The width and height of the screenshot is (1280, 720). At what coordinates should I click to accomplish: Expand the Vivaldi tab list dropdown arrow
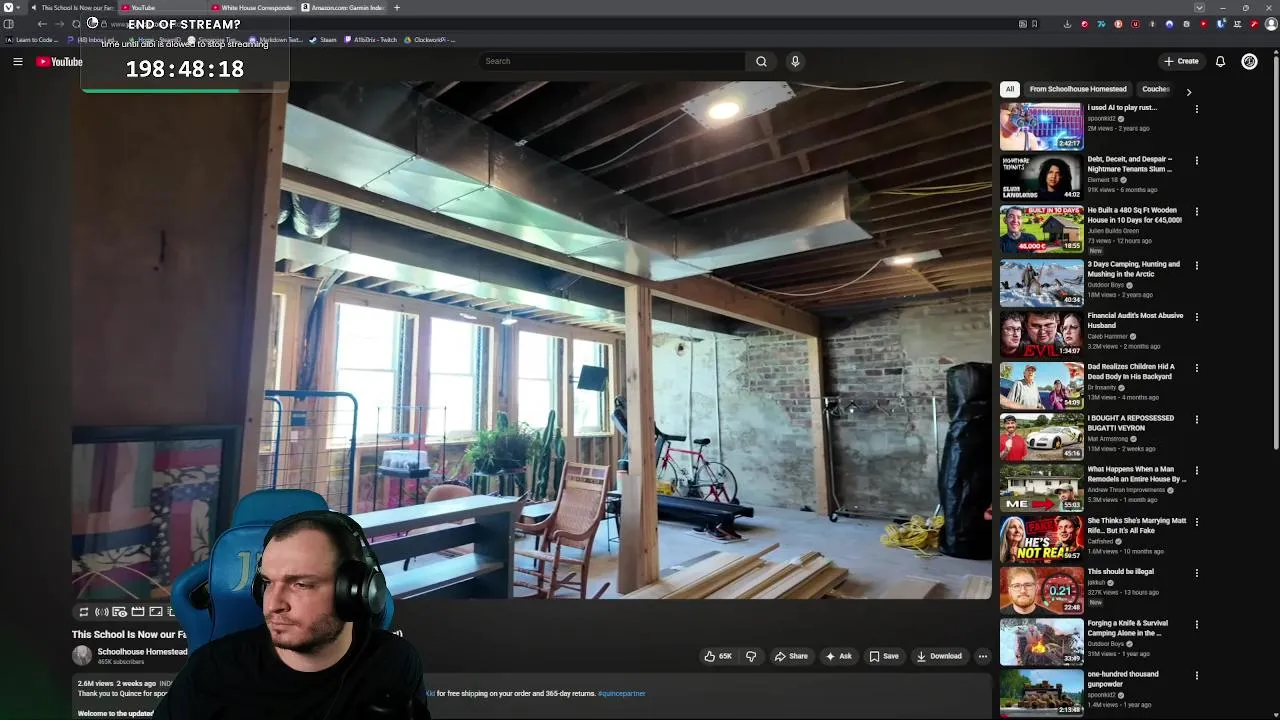point(1199,7)
